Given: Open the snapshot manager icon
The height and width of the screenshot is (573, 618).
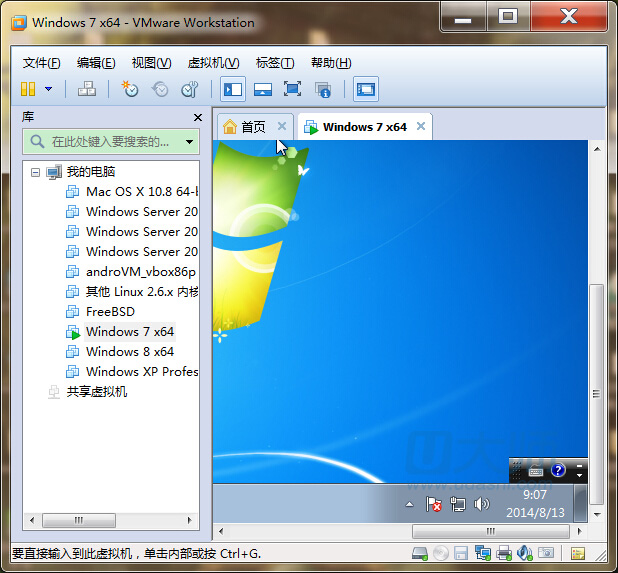Looking at the screenshot, I should coord(190,89).
